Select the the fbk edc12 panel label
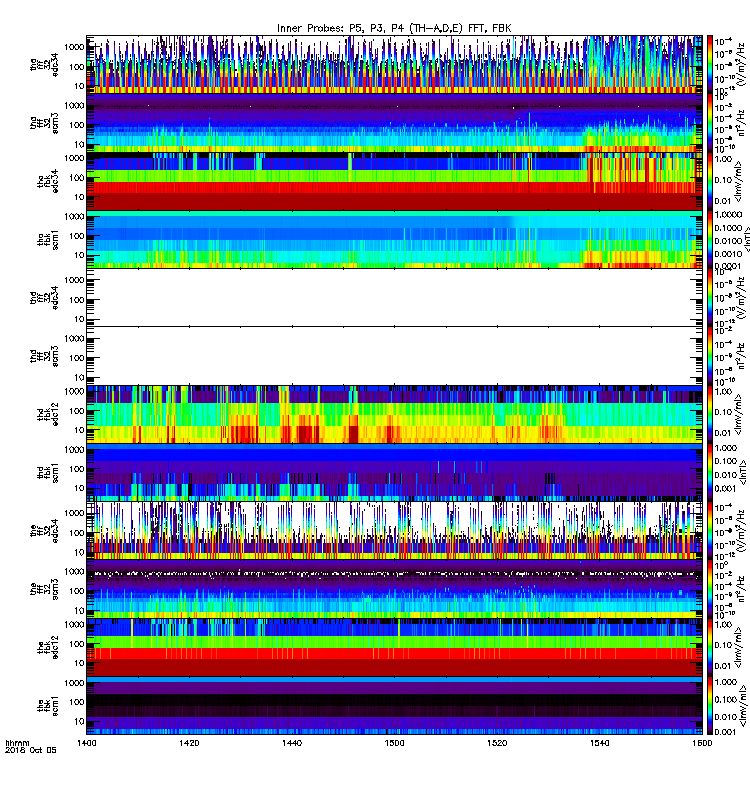Screen dimensions: 750x800 (48, 647)
